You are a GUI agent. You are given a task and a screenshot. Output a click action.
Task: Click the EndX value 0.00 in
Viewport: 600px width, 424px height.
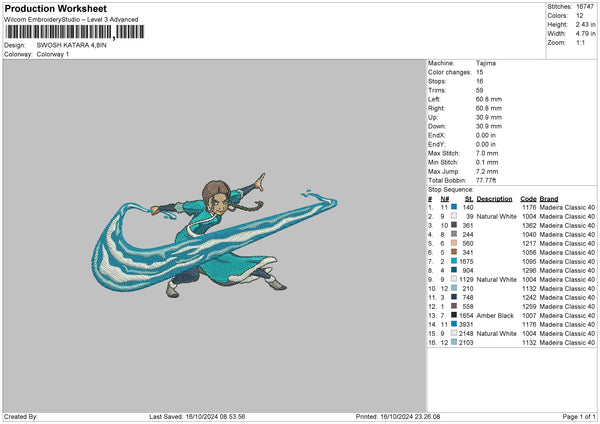coord(486,135)
